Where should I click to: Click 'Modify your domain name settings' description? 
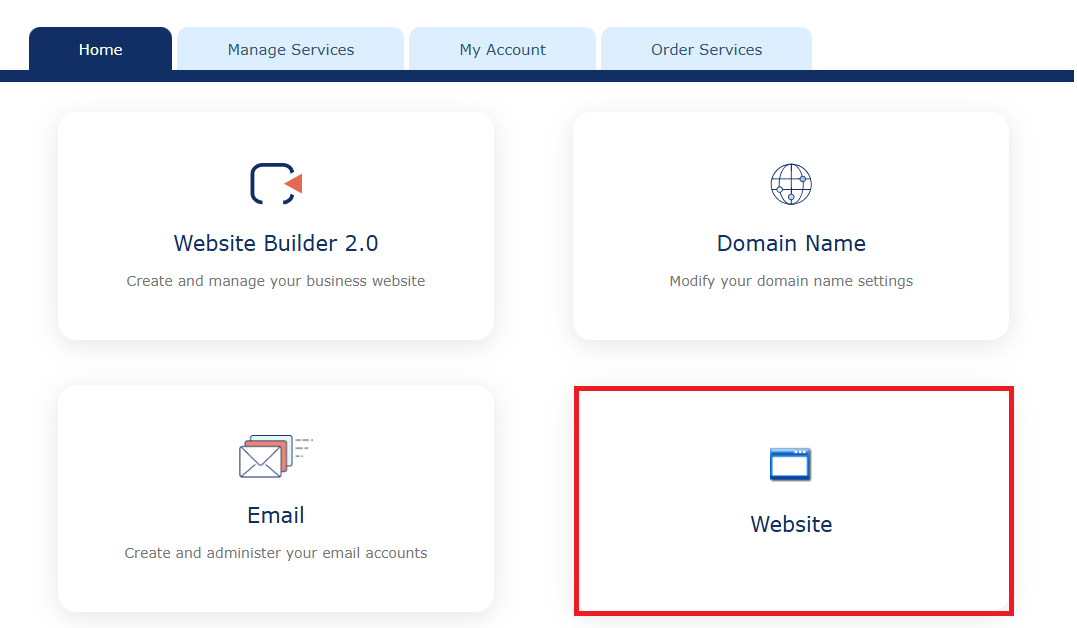coord(791,281)
